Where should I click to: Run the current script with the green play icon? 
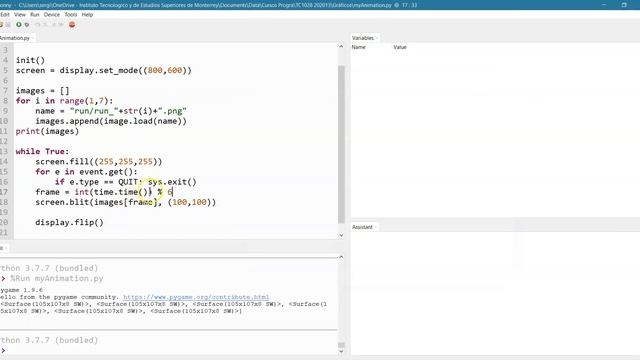tap(18, 24)
